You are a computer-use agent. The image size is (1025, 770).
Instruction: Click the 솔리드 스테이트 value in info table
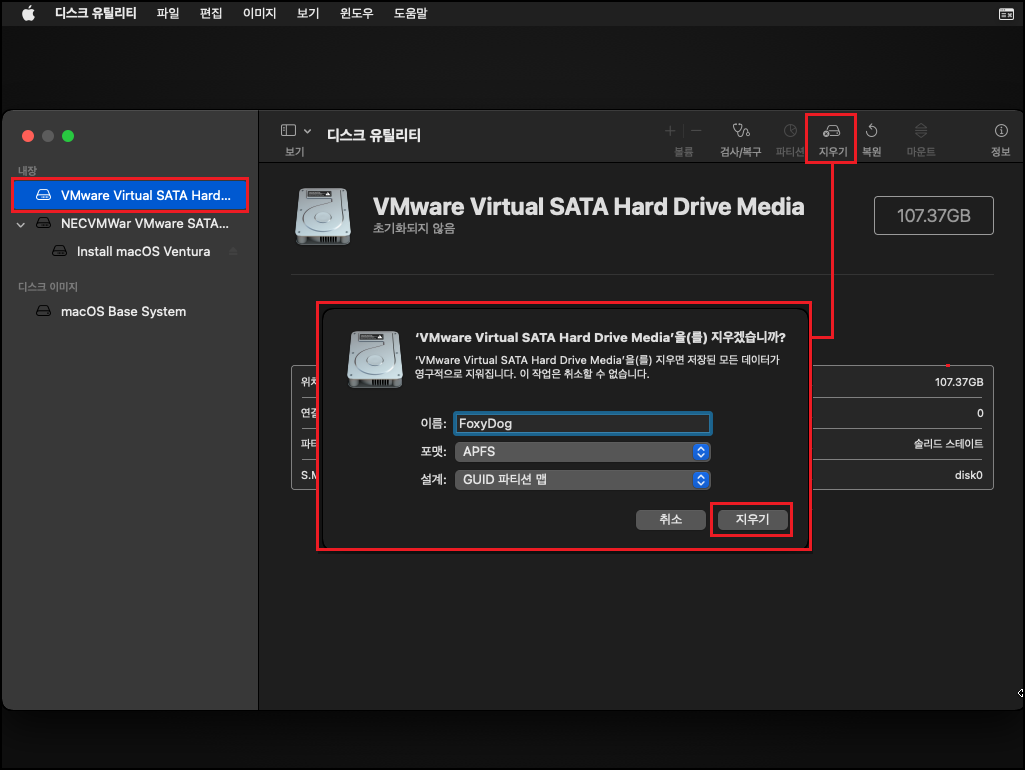[948, 444]
